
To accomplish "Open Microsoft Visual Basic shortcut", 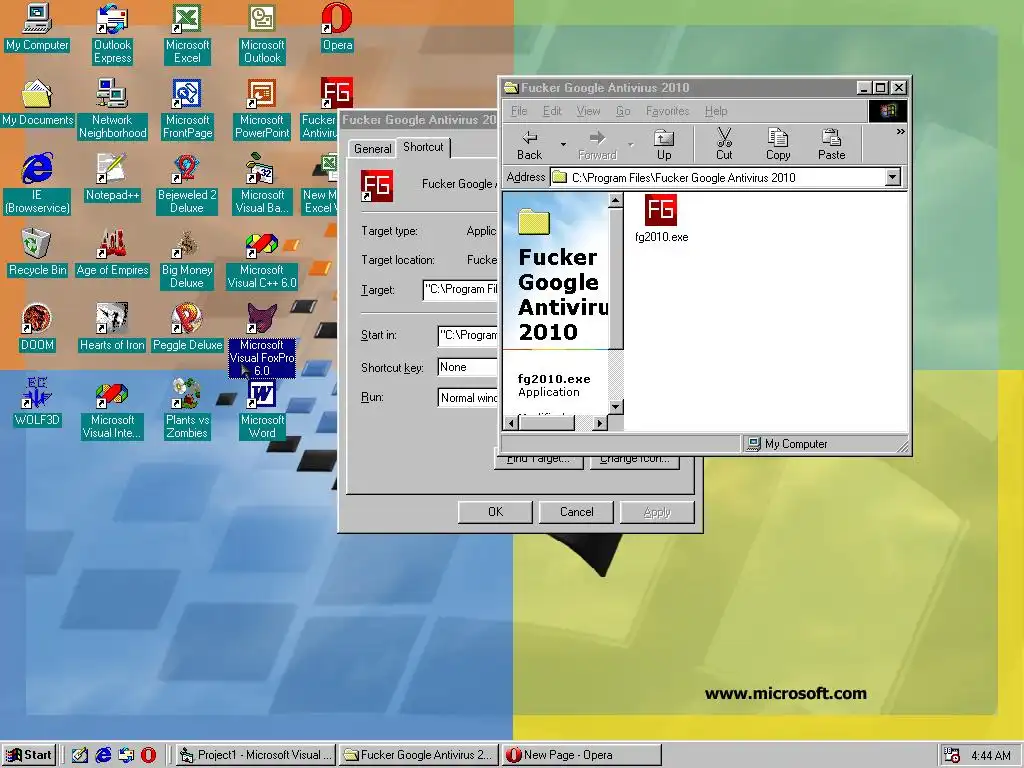I will [262, 184].
